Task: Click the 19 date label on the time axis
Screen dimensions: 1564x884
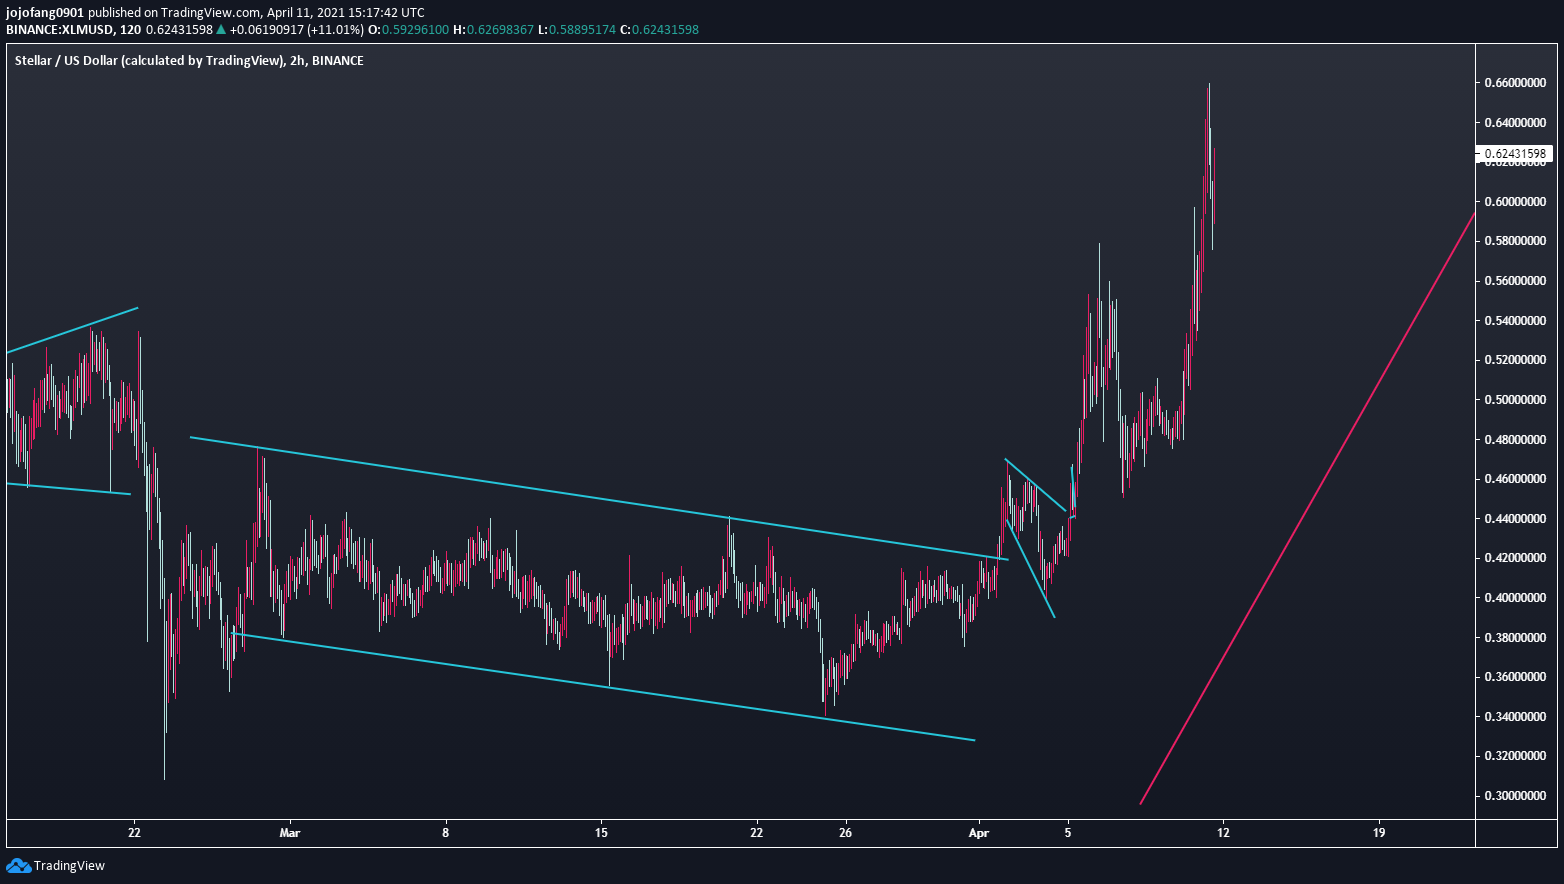Action: 1379,832
